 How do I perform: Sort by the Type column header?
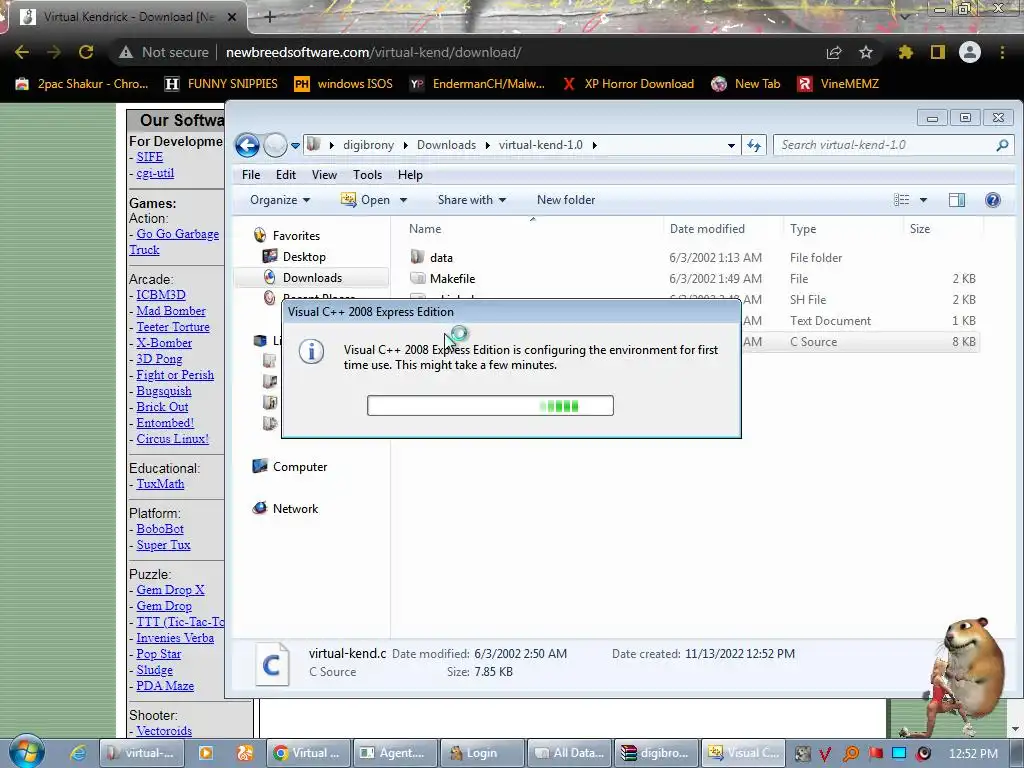point(803,229)
